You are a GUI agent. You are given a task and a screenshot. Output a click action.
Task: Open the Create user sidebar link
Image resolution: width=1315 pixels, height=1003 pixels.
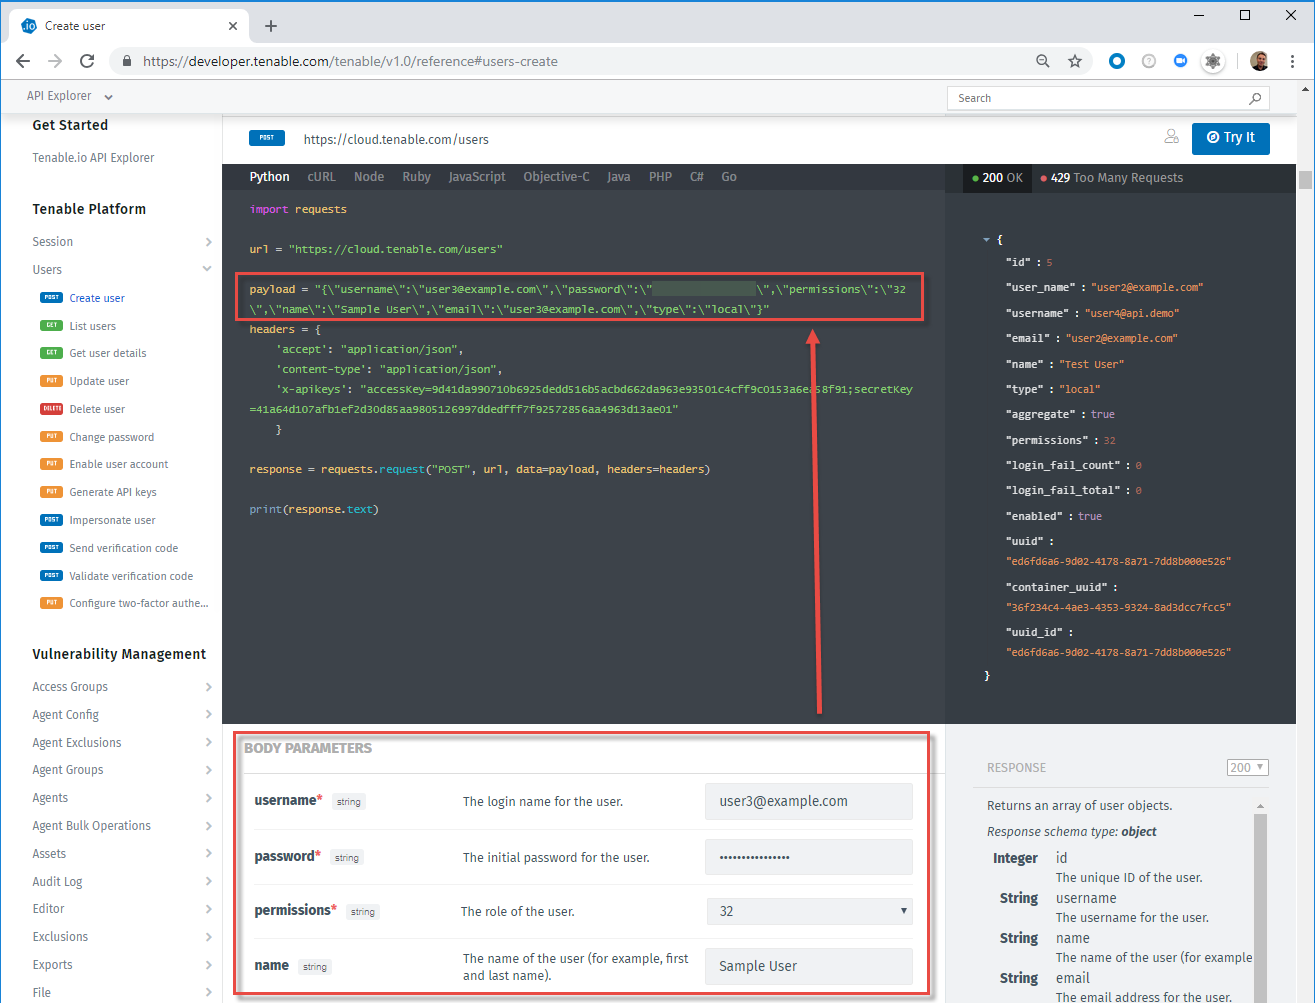(97, 298)
